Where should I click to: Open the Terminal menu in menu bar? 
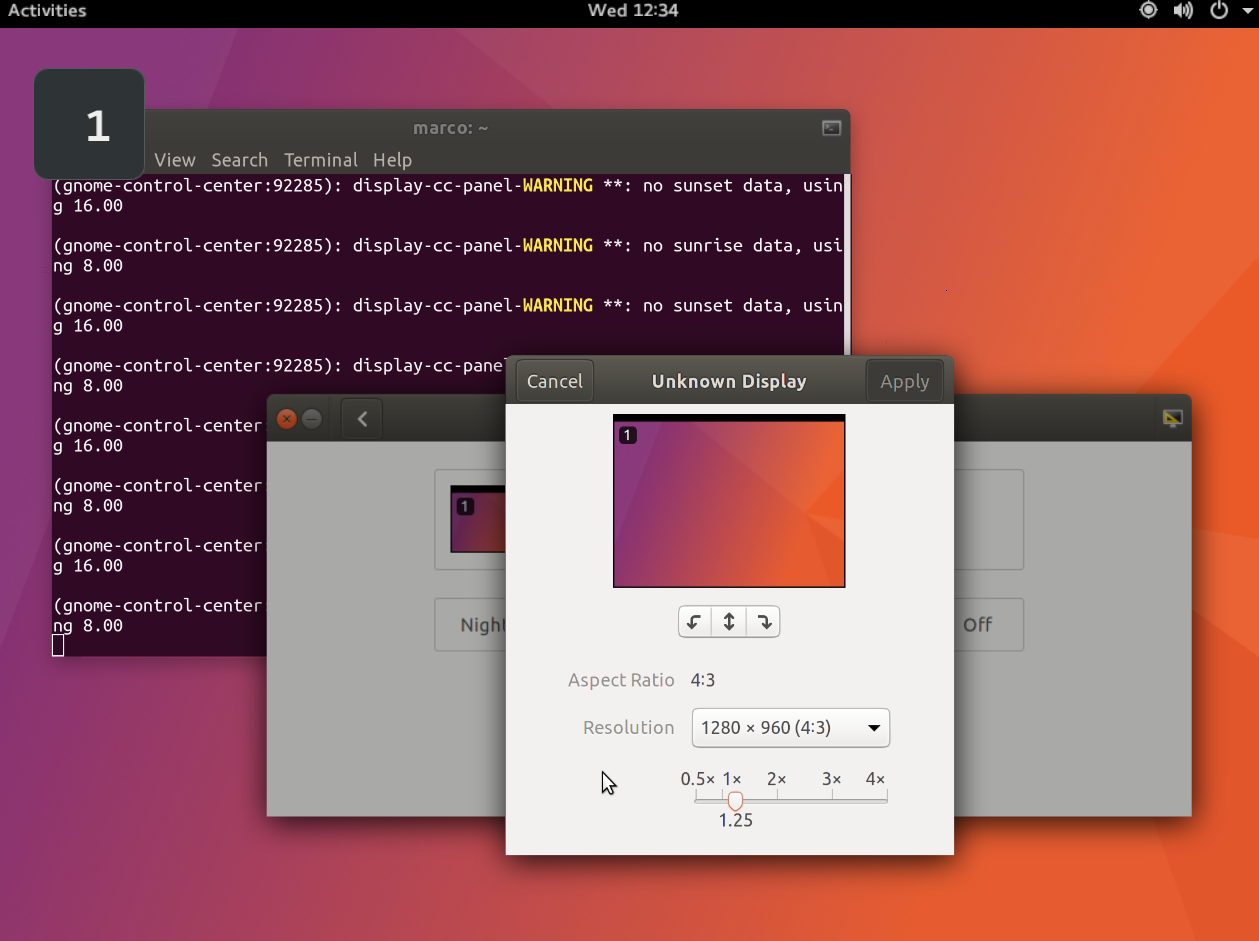[x=320, y=160]
